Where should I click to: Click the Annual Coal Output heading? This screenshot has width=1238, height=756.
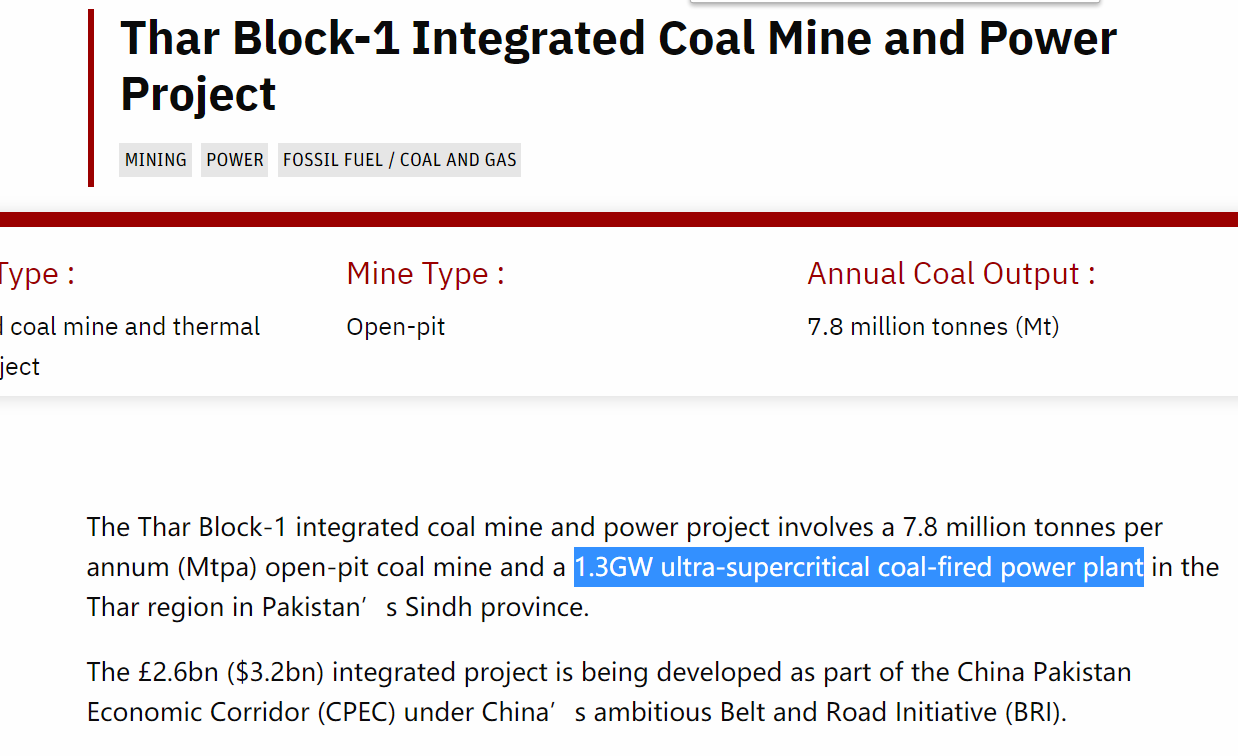pyautogui.click(x=951, y=273)
